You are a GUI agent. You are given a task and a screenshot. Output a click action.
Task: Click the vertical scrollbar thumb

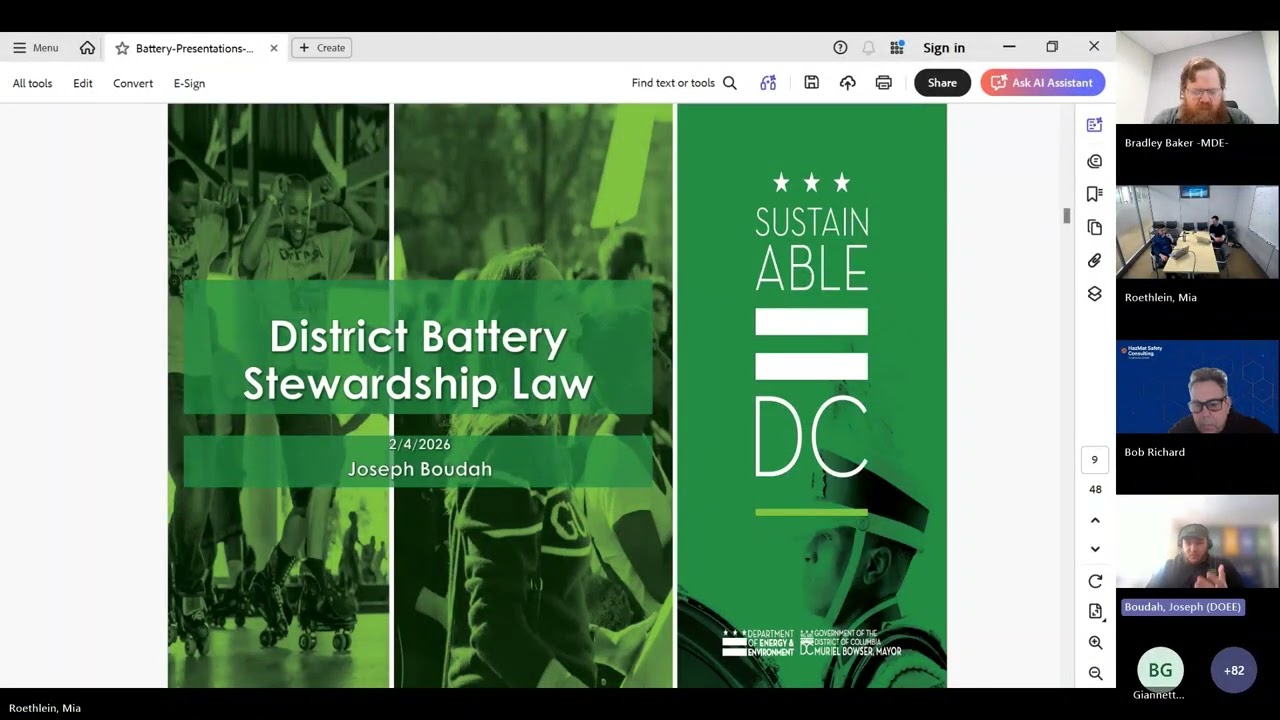click(1066, 216)
